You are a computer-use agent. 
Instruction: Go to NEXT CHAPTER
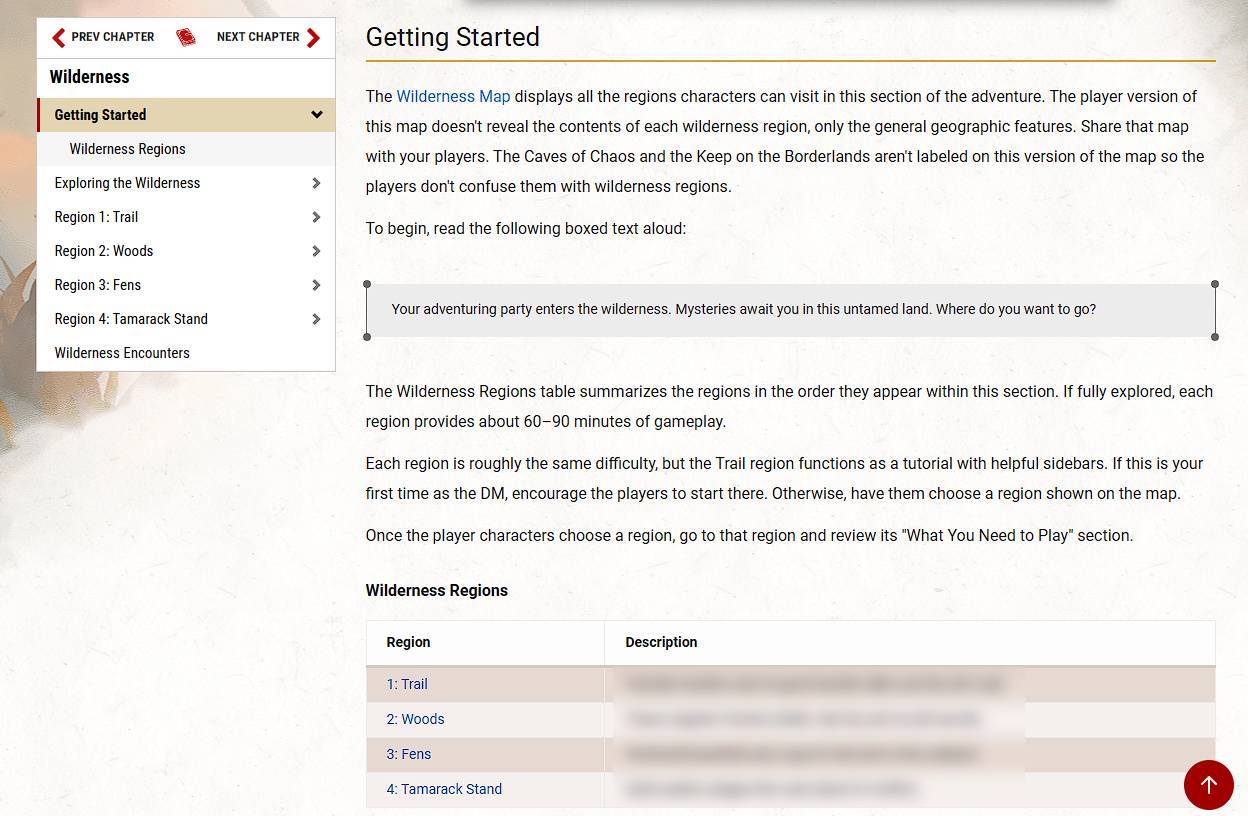pos(258,37)
